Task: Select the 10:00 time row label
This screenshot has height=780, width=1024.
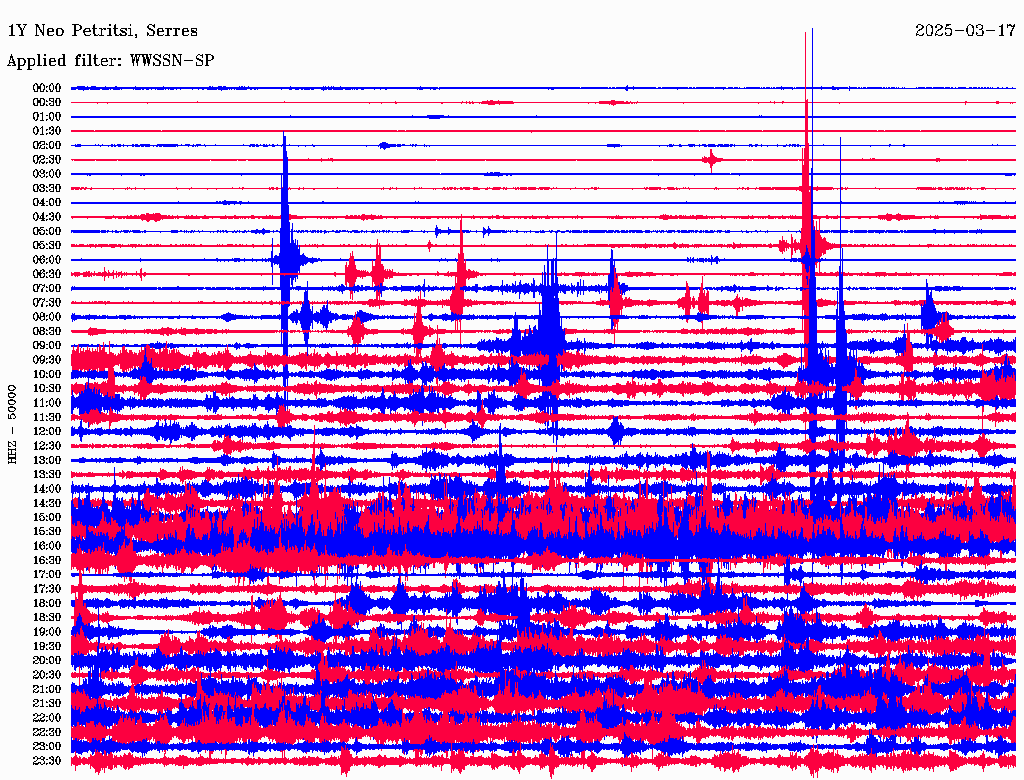Action: point(46,374)
